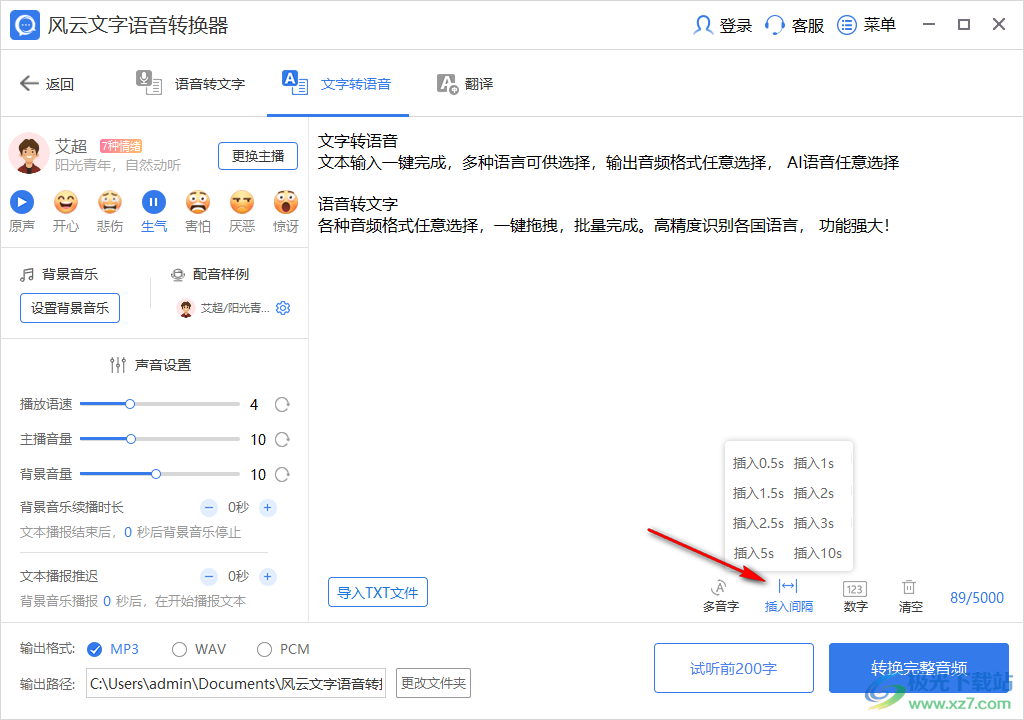Reset the 主播音量 value
1024x720 pixels.
[x=282, y=439]
